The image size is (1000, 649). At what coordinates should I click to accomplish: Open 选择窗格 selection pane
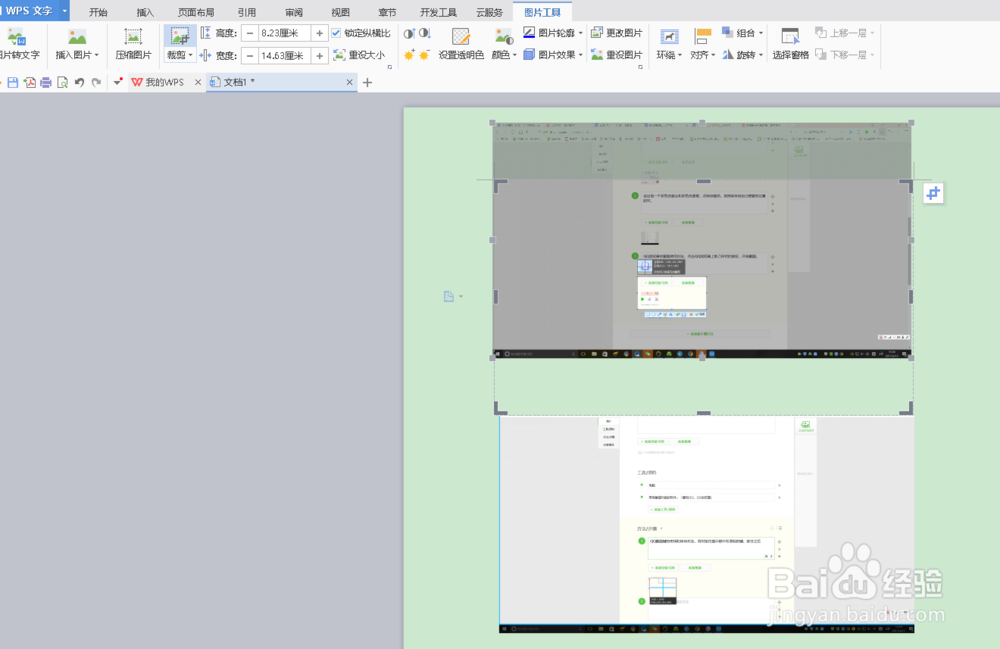pyautogui.click(x=790, y=44)
